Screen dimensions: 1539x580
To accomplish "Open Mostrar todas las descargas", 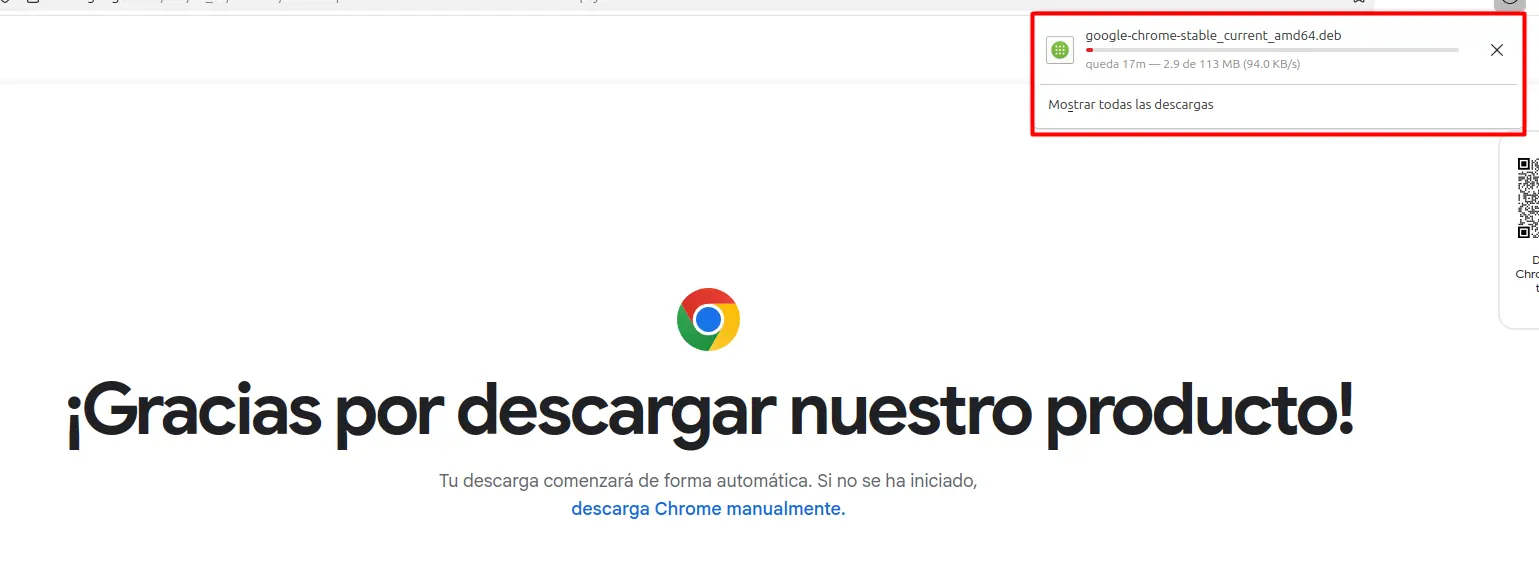I will [1130, 104].
